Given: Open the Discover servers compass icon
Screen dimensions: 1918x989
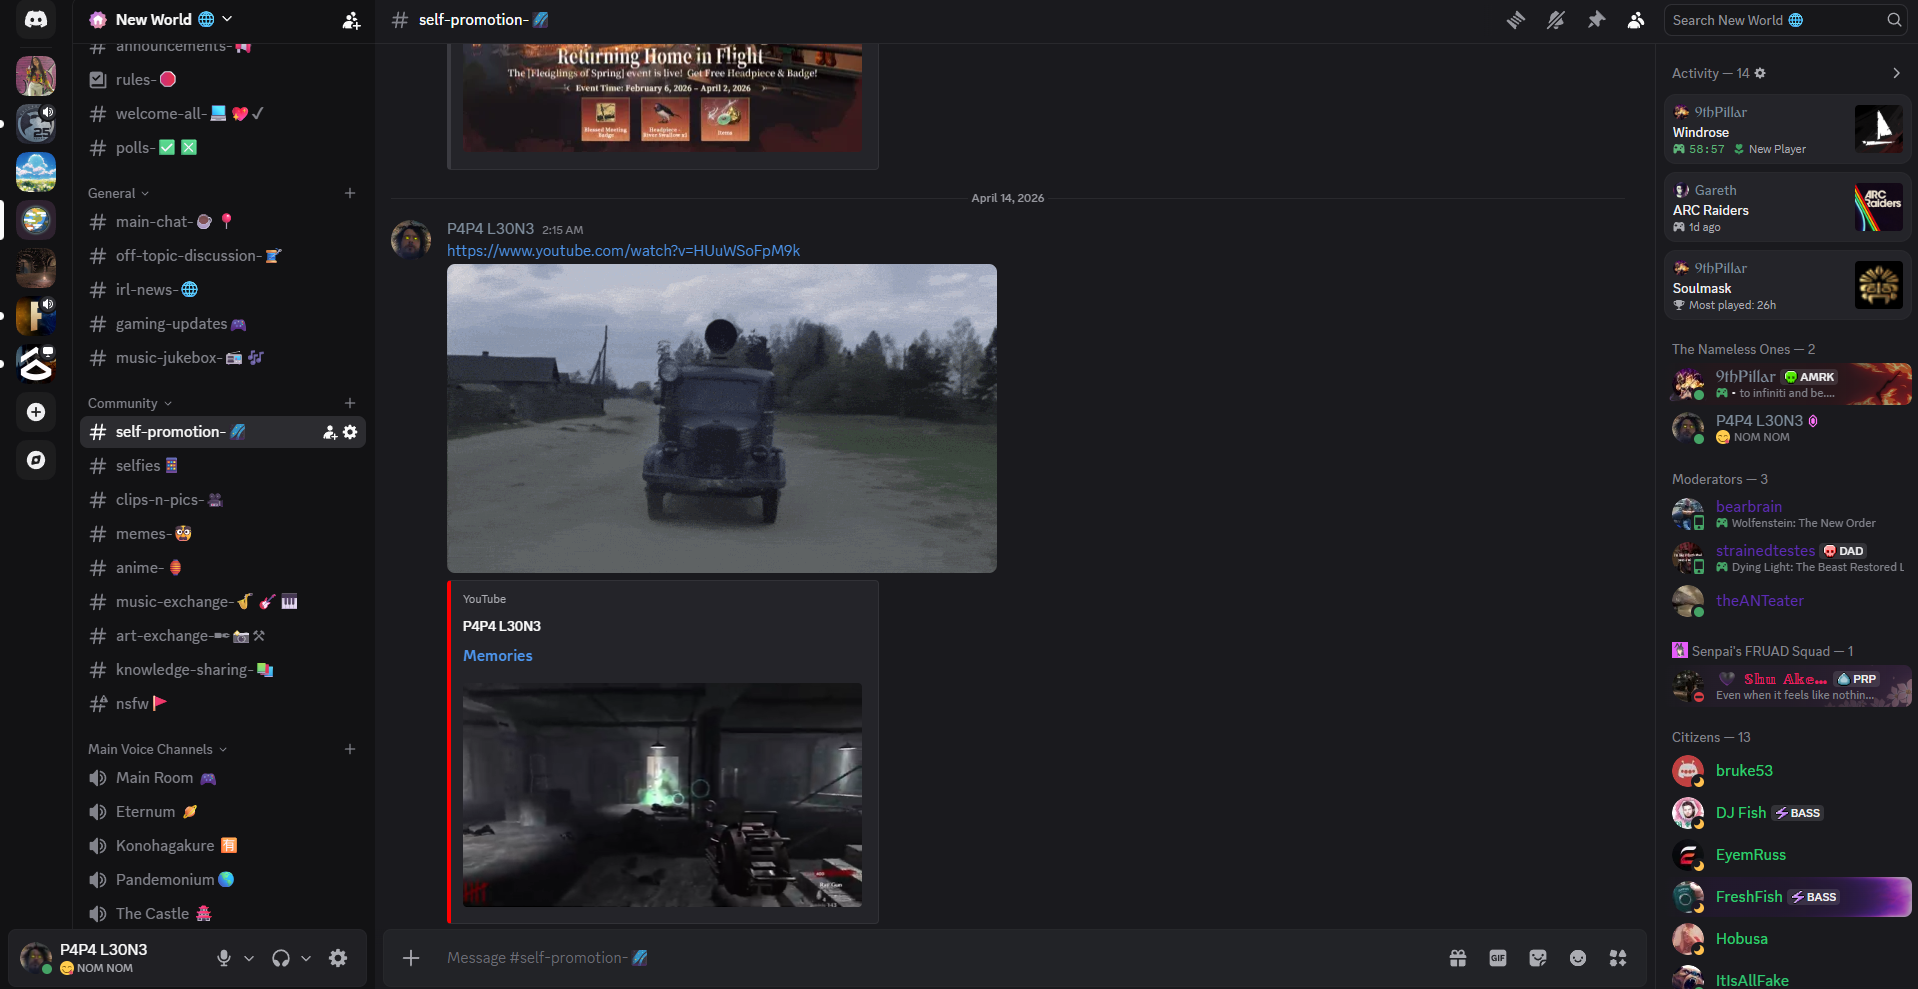Looking at the screenshot, I should 36,460.
